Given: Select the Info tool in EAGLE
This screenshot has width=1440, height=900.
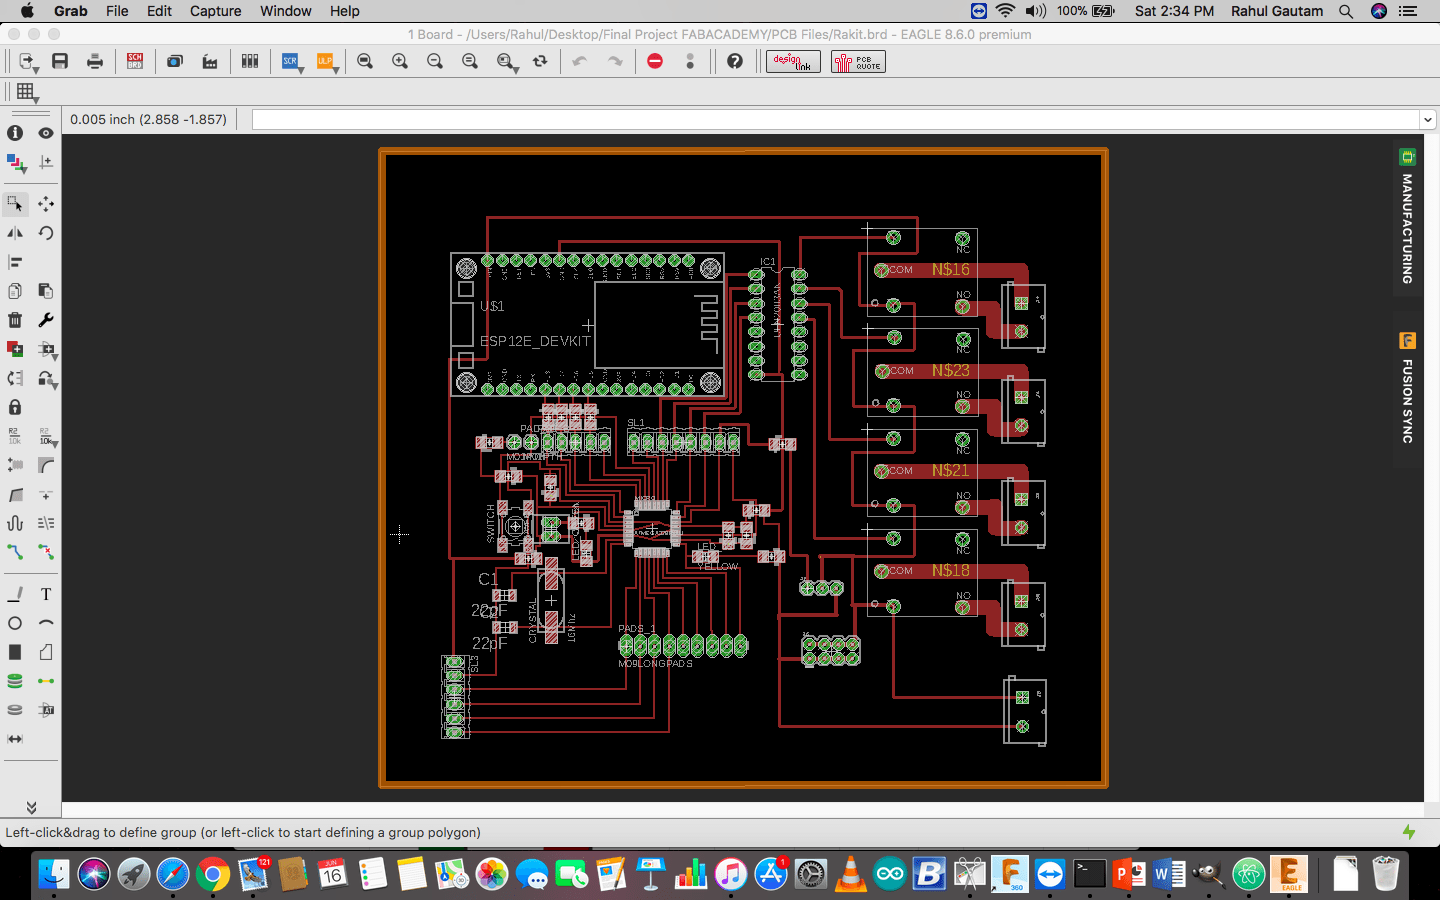Looking at the screenshot, I should [15, 133].
